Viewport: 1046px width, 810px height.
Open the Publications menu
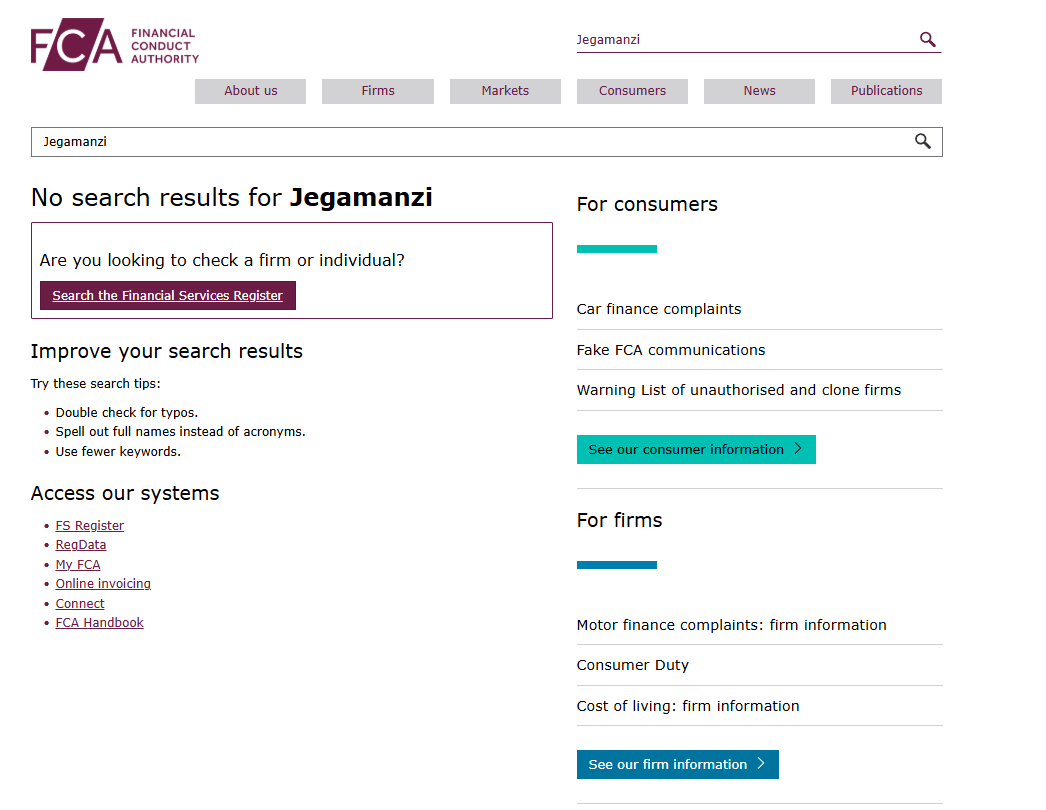pos(886,91)
